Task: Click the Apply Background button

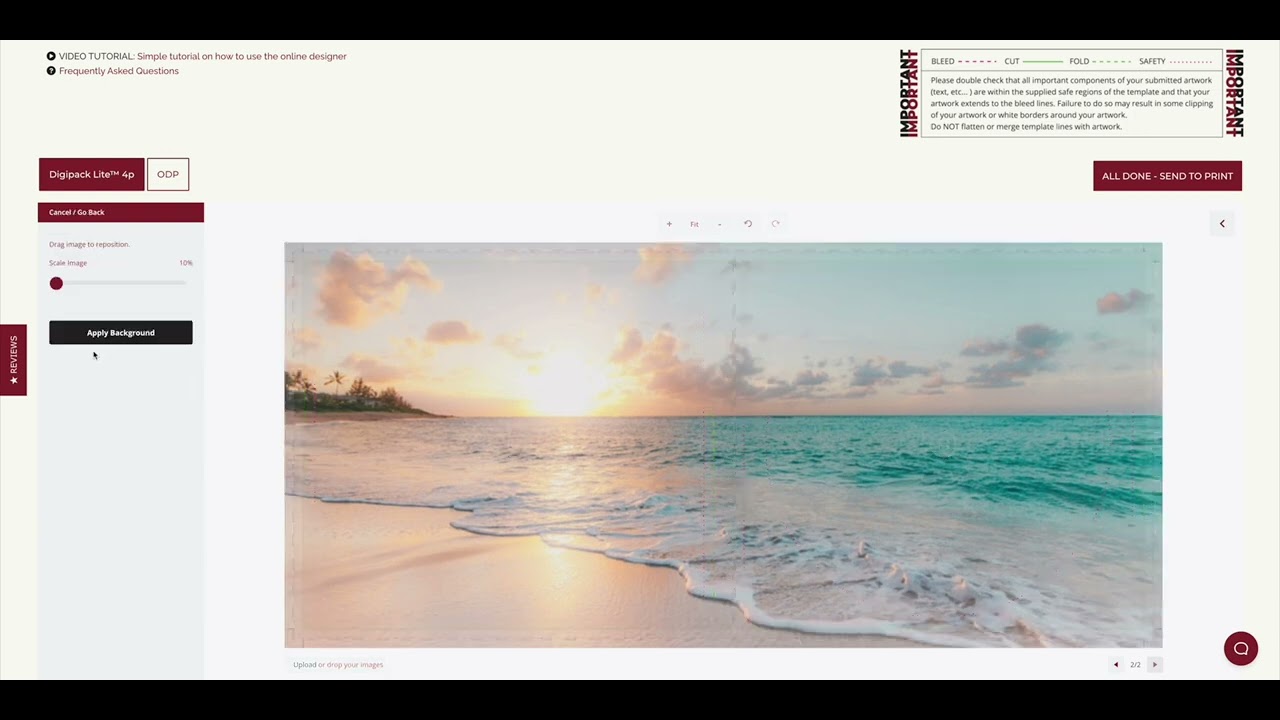Action: (x=121, y=332)
